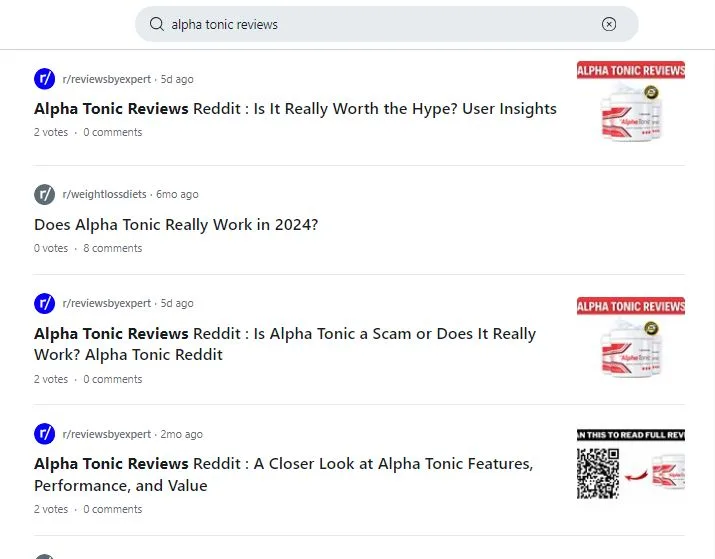The height and width of the screenshot is (559, 715).
Task: Open post 'Is Alpha Tonic a Scam or Does It Really Work'
Action: point(285,344)
